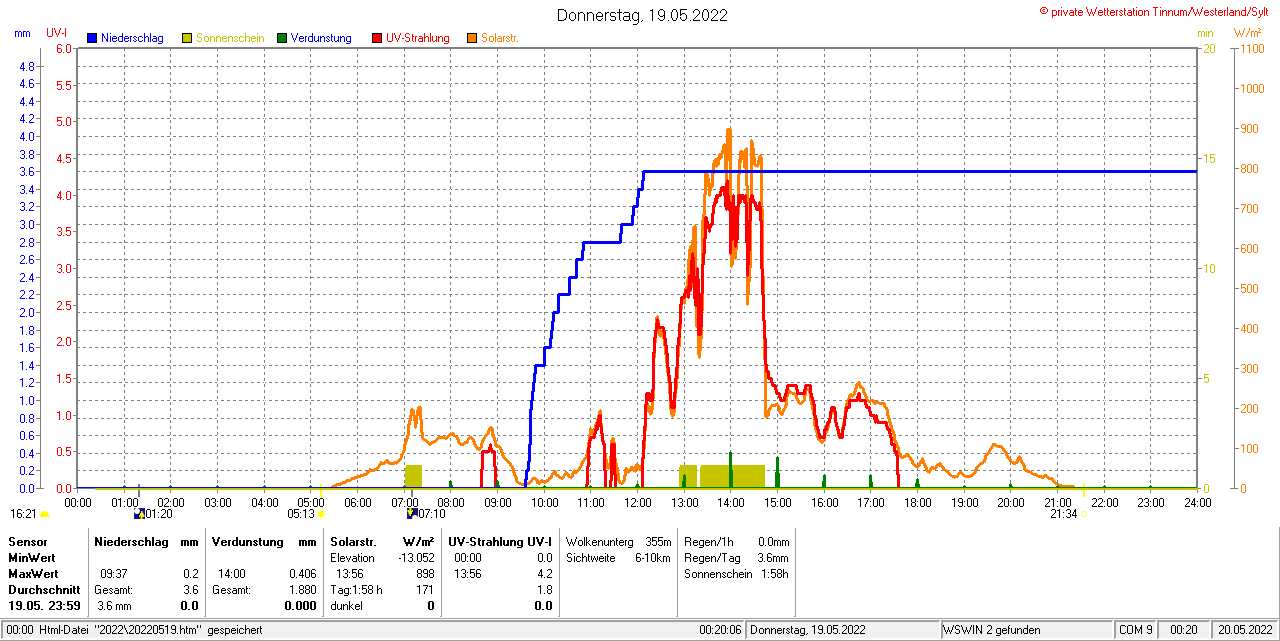Viewport: 1280px width, 641px height.
Task: Click the UV max value 4.2
Action: pos(544,574)
